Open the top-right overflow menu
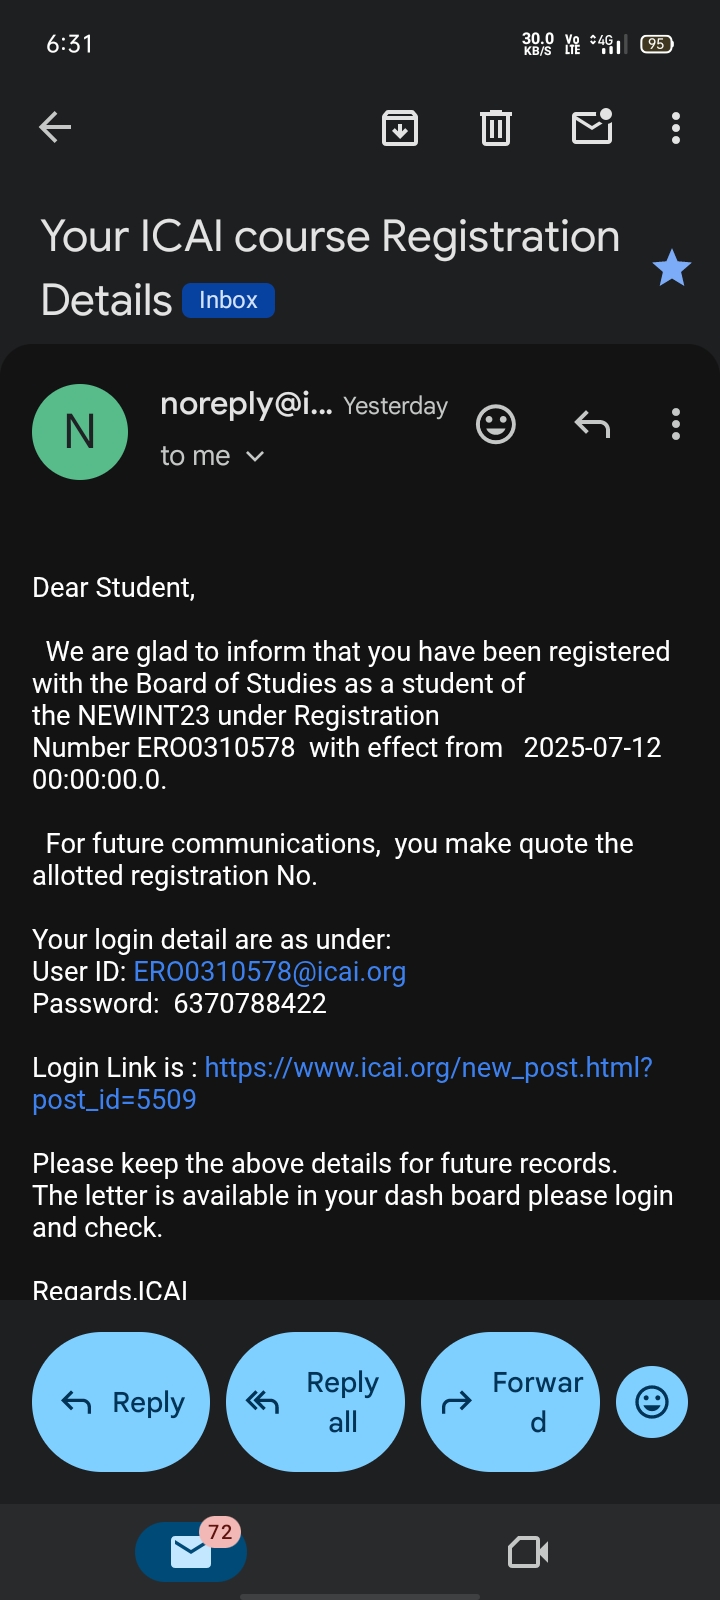The image size is (720, 1600). click(676, 128)
